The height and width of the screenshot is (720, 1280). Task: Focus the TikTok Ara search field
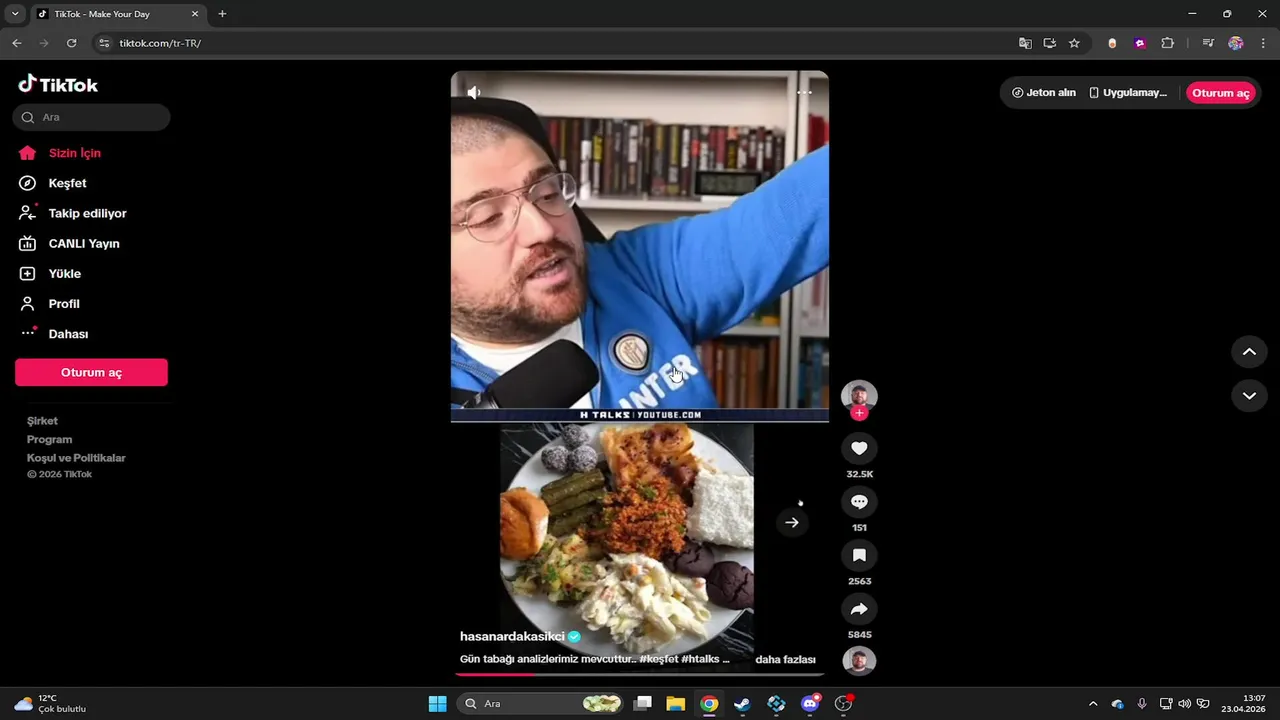[x=91, y=117]
